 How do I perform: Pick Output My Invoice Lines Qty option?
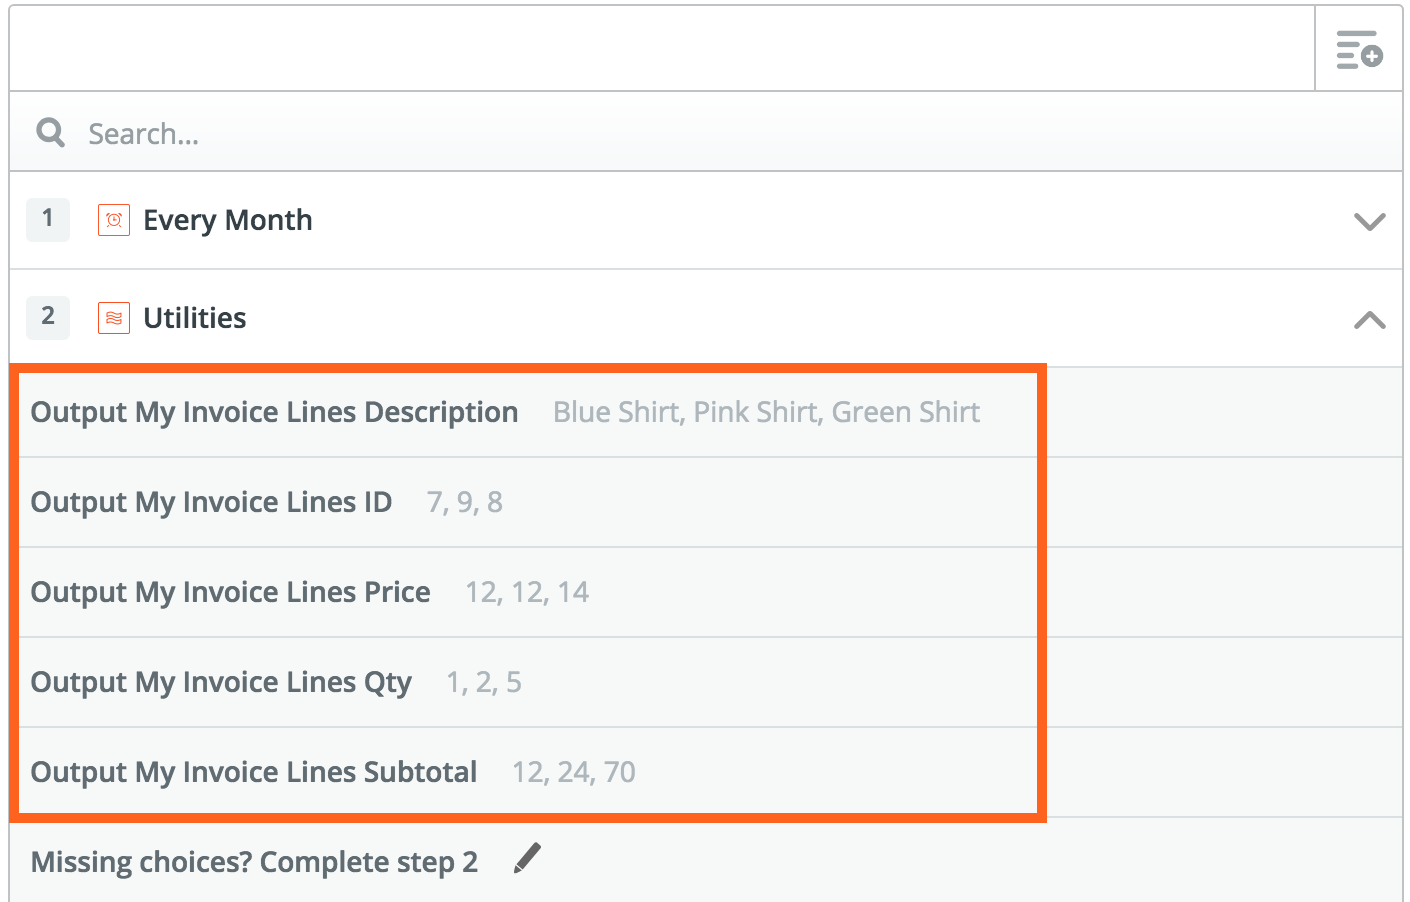pos(221,682)
